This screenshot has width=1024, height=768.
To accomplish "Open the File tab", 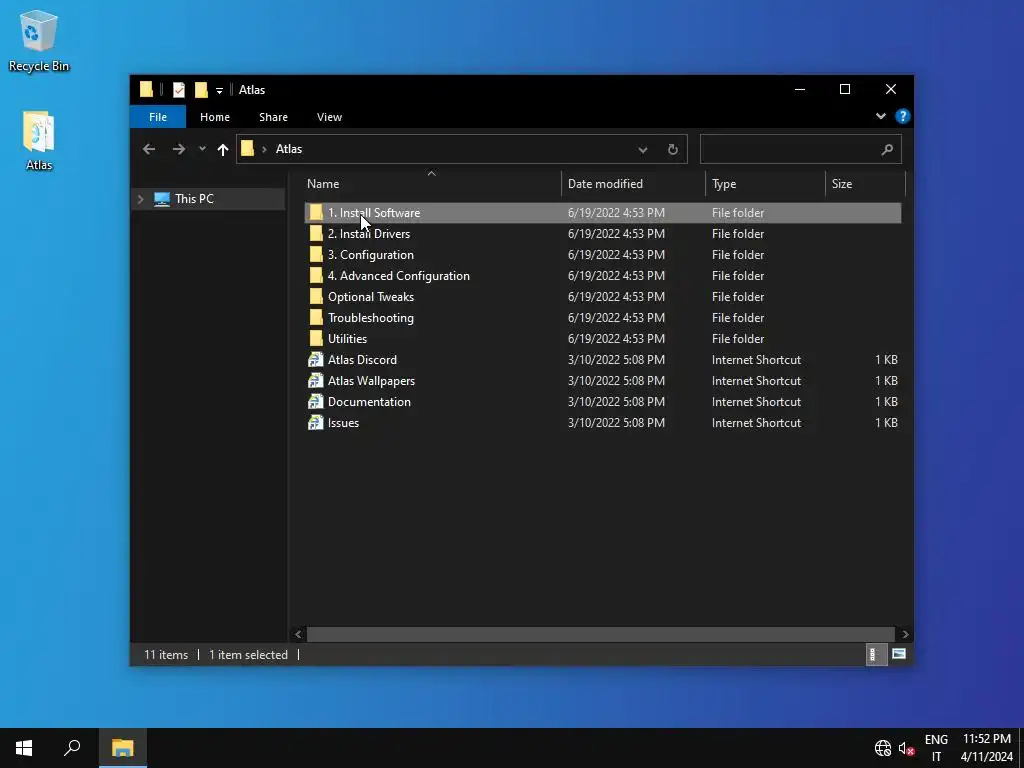I will (157, 117).
